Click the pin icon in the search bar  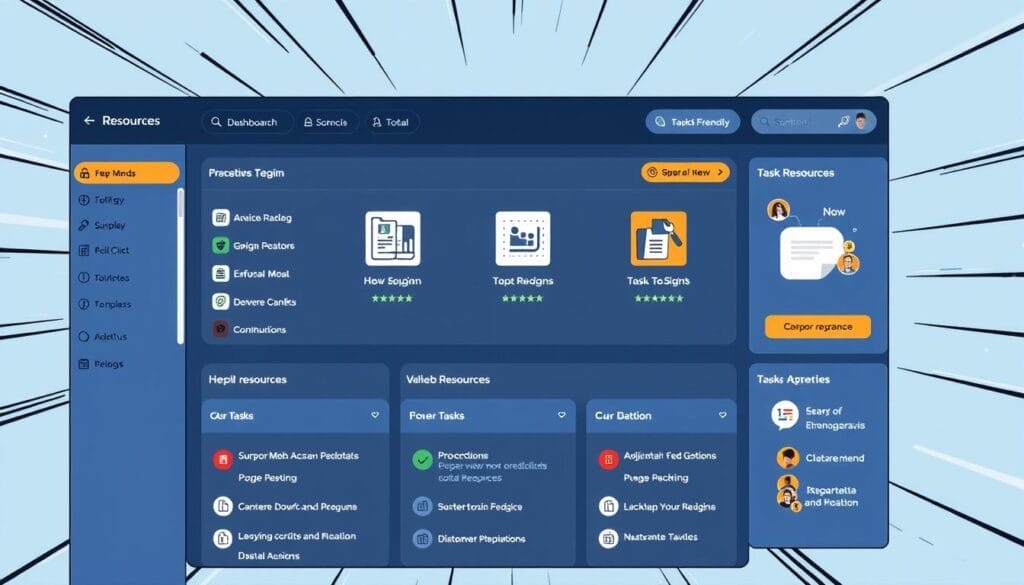tap(843, 121)
